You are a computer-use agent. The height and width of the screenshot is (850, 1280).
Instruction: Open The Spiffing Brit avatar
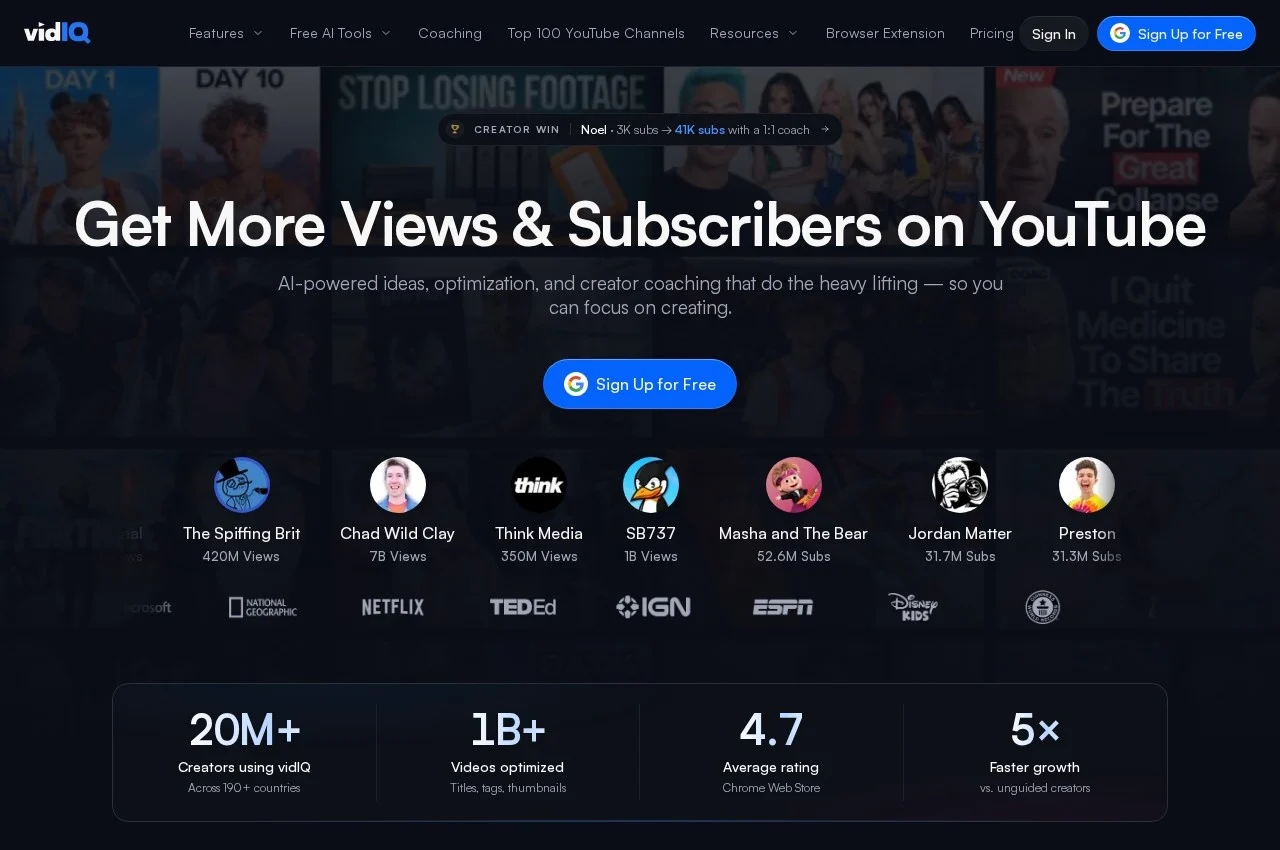(242, 485)
